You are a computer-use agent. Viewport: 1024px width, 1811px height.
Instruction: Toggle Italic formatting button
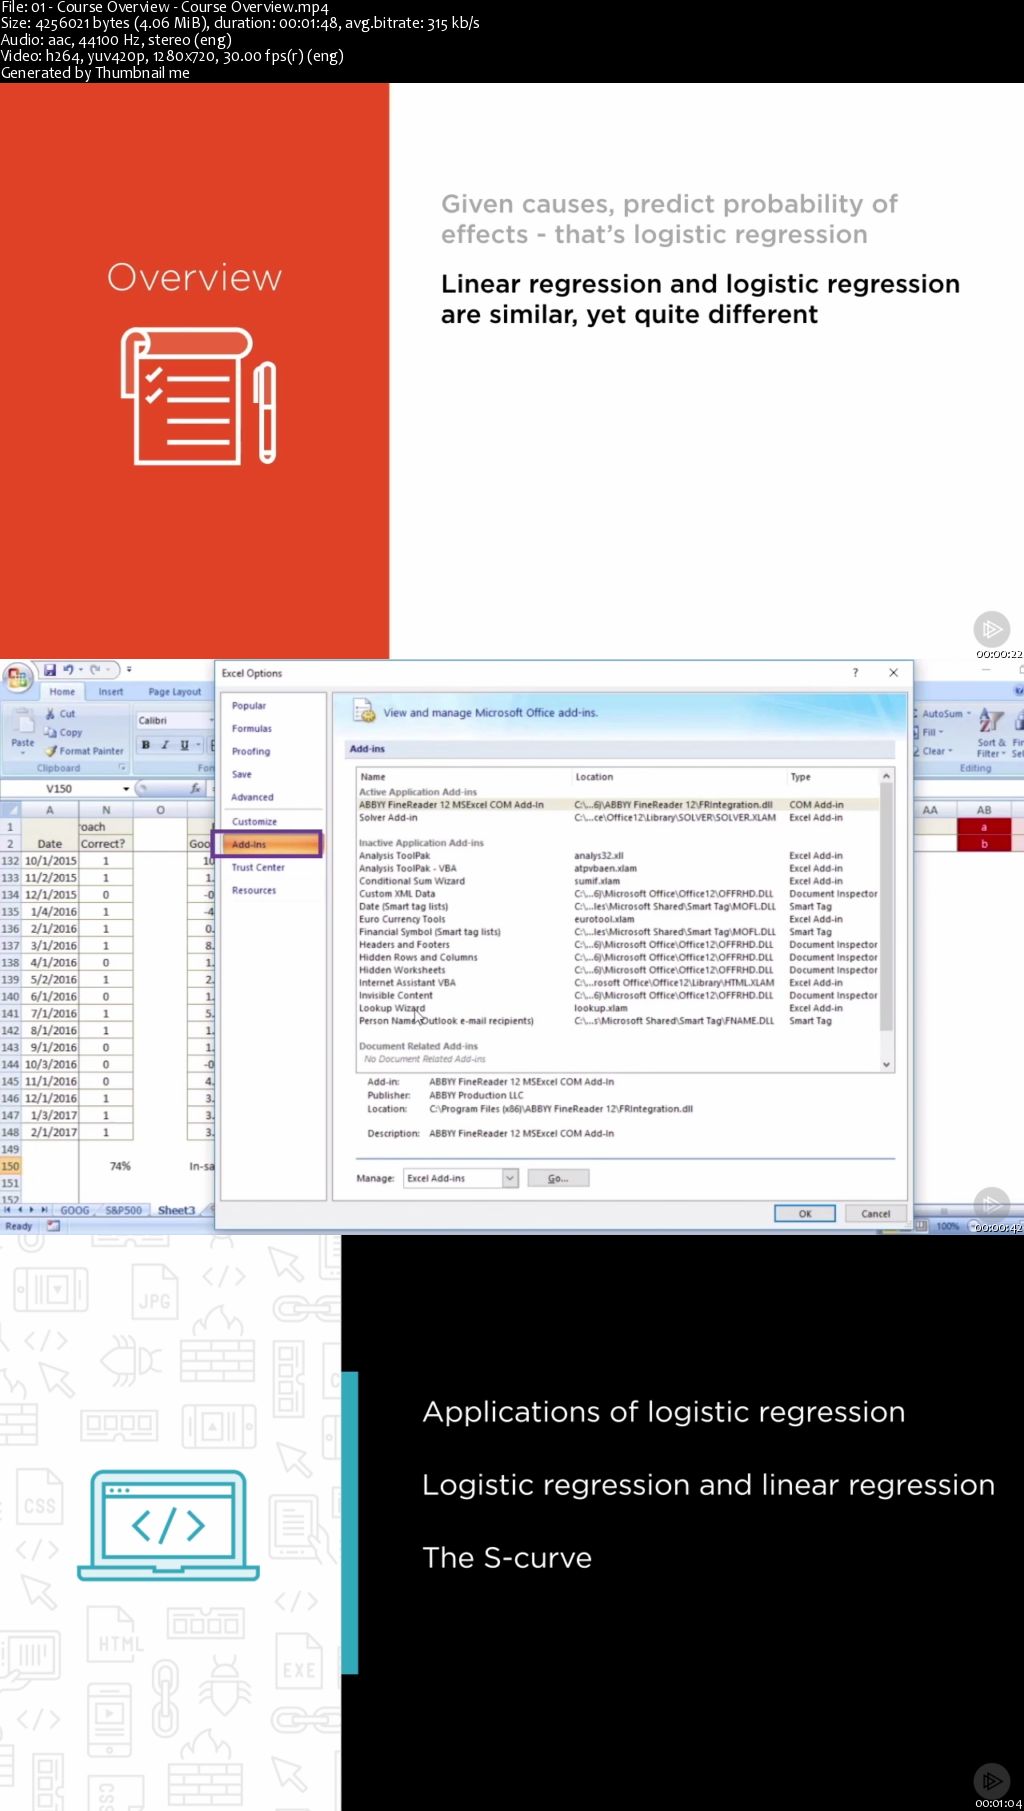click(165, 745)
